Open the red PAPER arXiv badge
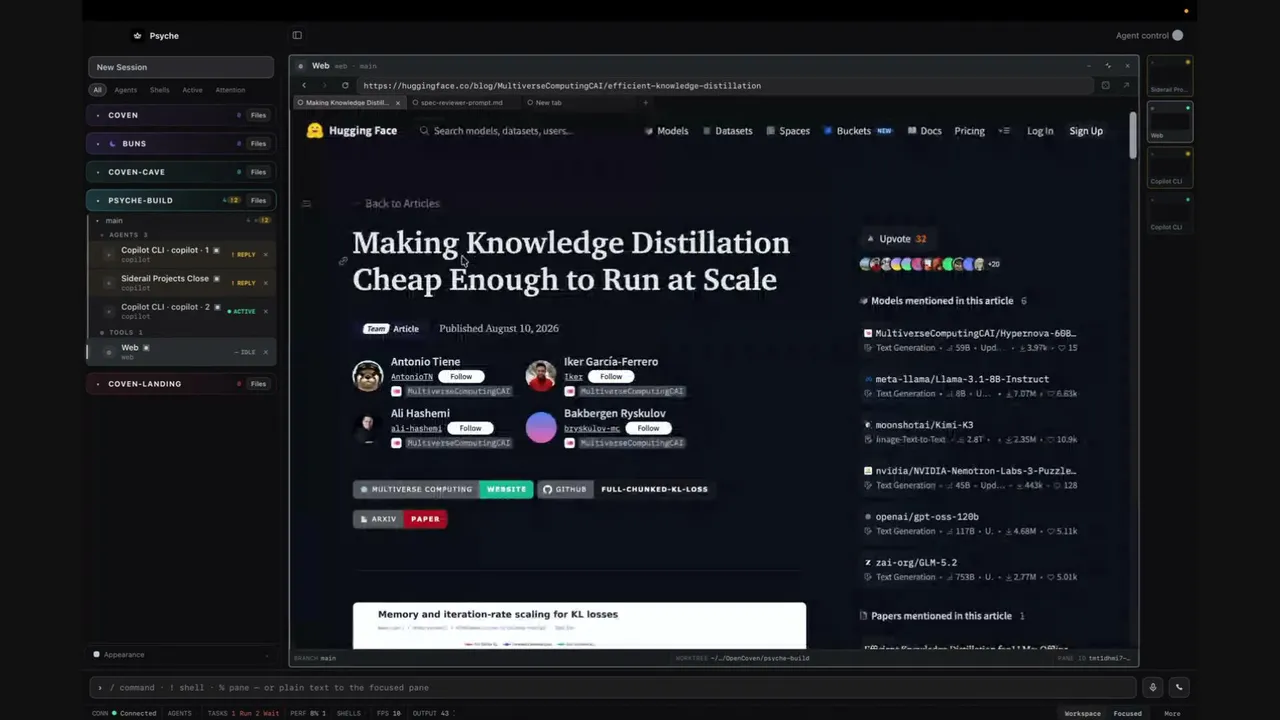This screenshot has width=1280, height=720. pyautogui.click(x=425, y=519)
